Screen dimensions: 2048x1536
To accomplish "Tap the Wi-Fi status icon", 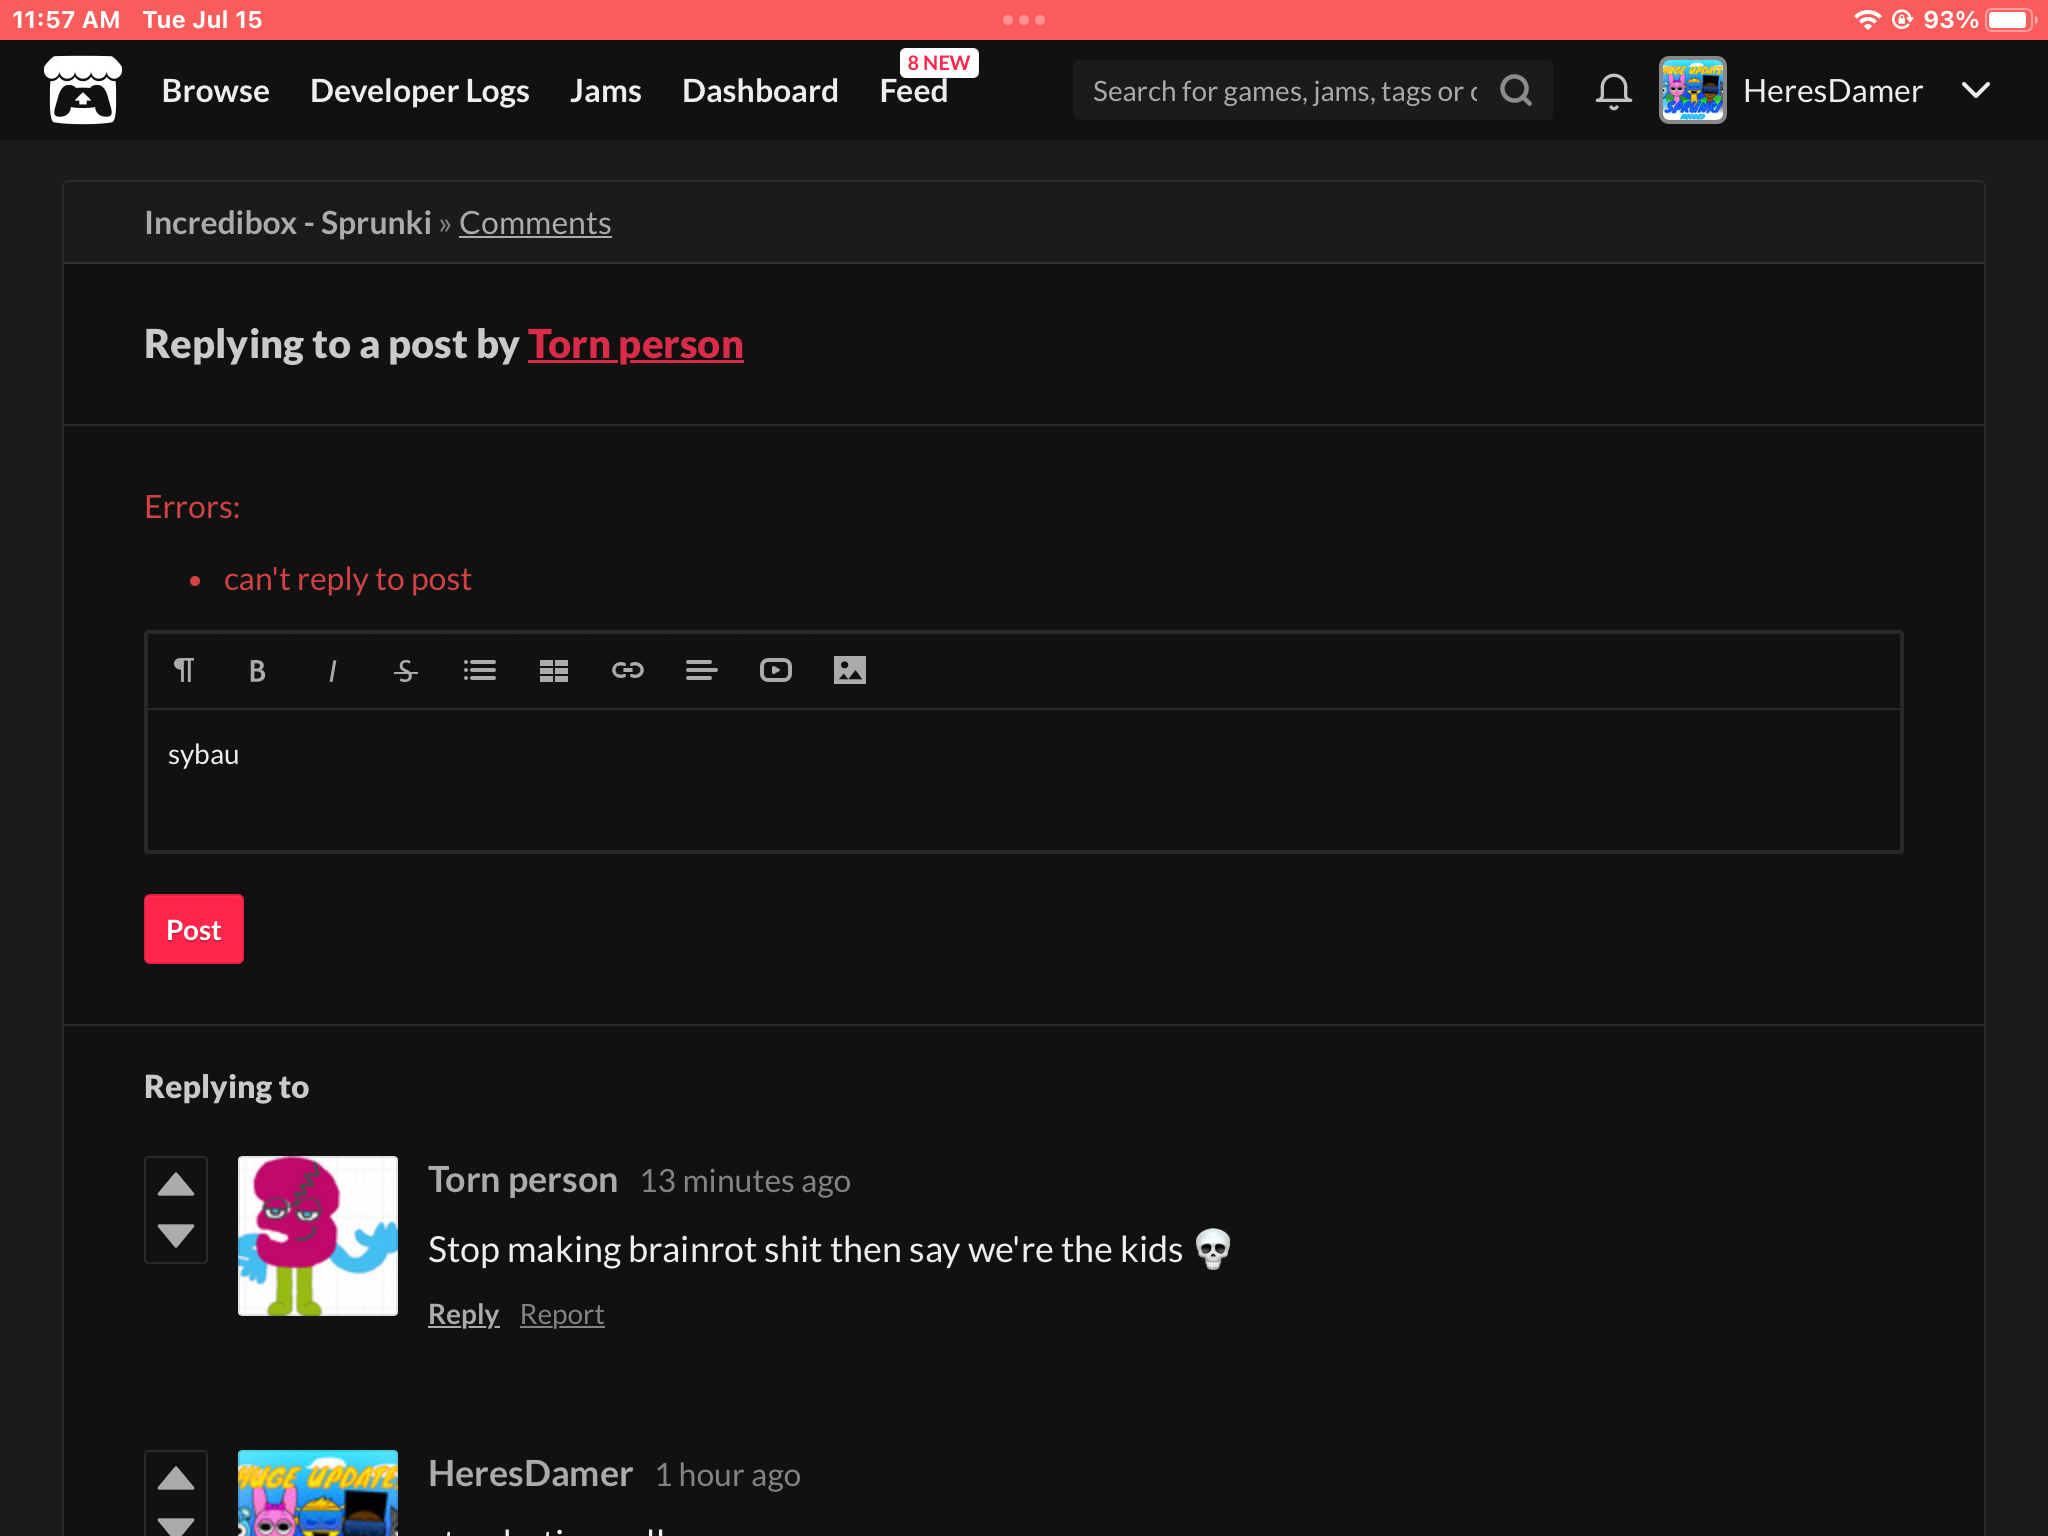I will tap(1866, 20).
